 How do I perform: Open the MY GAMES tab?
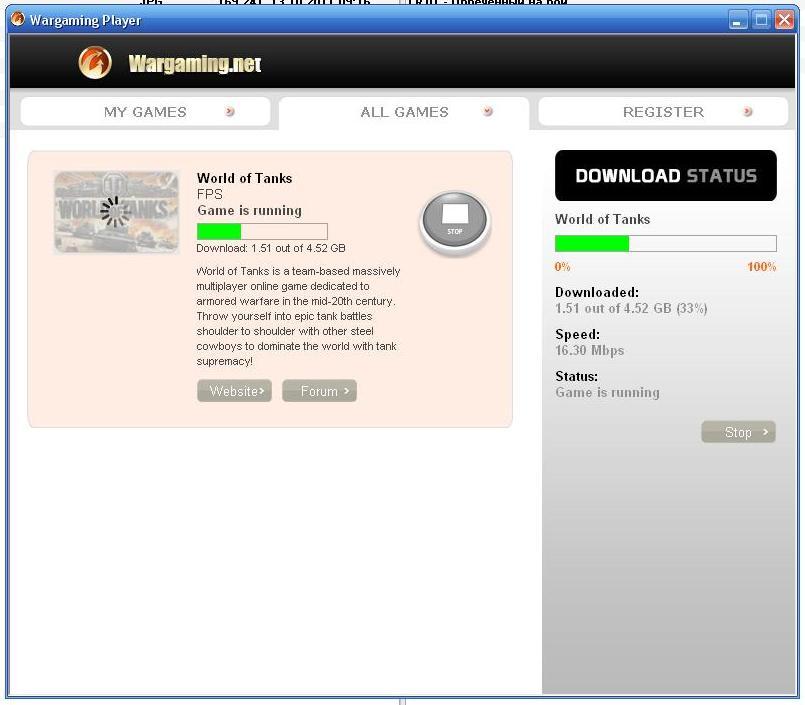(x=145, y=111)
